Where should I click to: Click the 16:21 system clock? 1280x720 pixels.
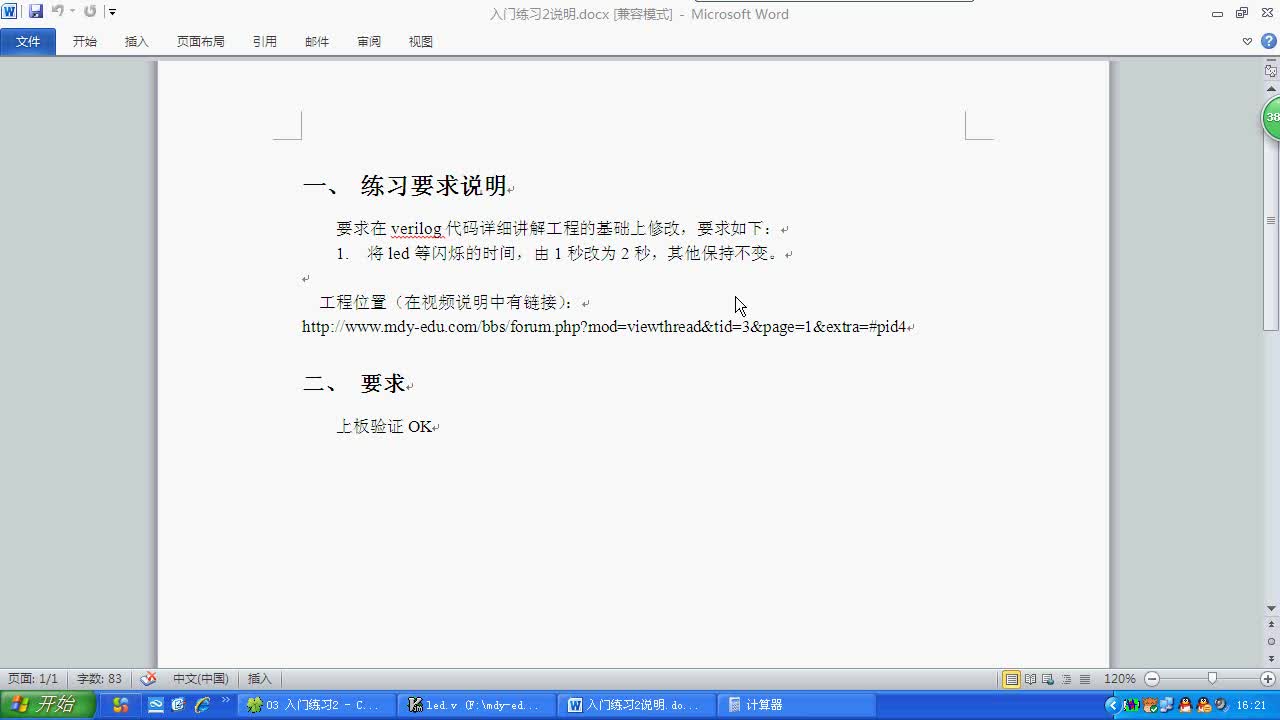(1251, 705)
